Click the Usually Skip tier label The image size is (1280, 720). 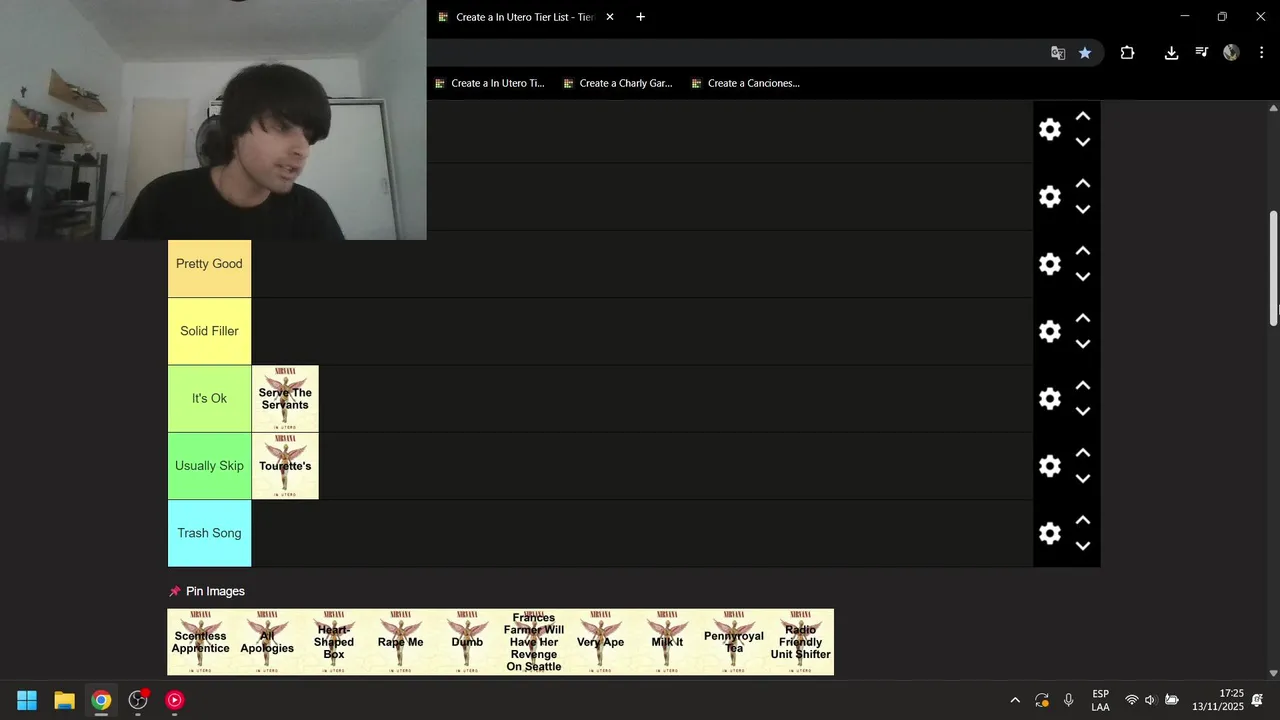(209, 466)
